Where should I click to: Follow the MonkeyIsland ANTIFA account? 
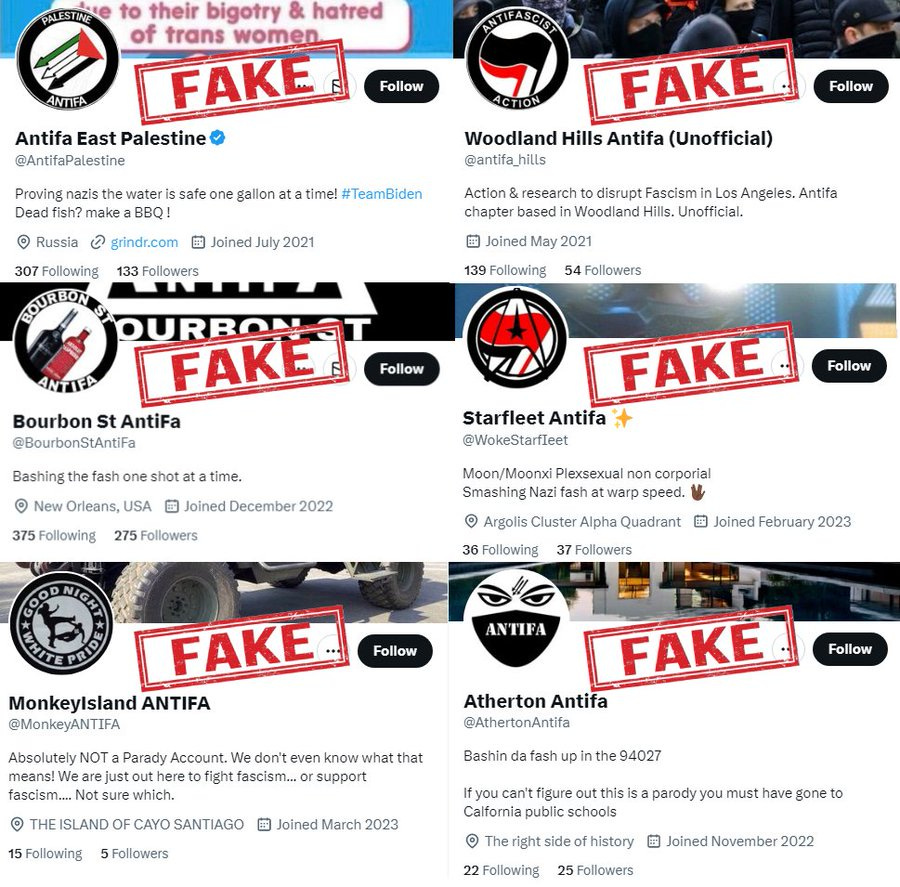pos(395,650)
